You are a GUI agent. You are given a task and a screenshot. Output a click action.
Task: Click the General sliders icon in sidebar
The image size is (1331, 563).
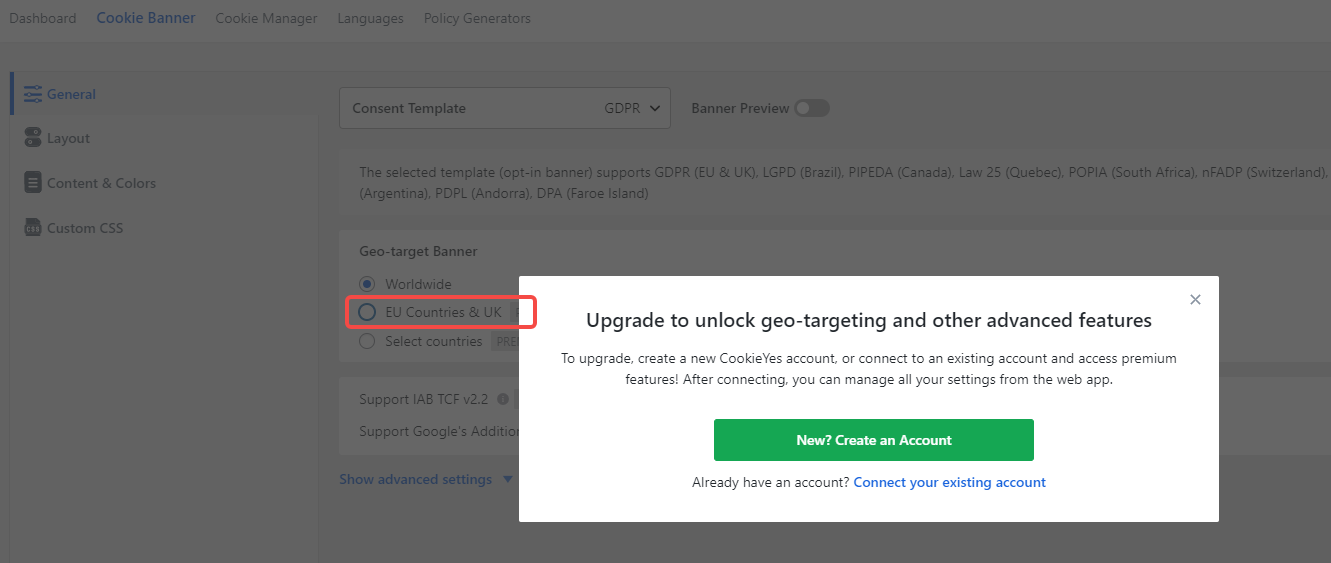[x=32, y=94]
